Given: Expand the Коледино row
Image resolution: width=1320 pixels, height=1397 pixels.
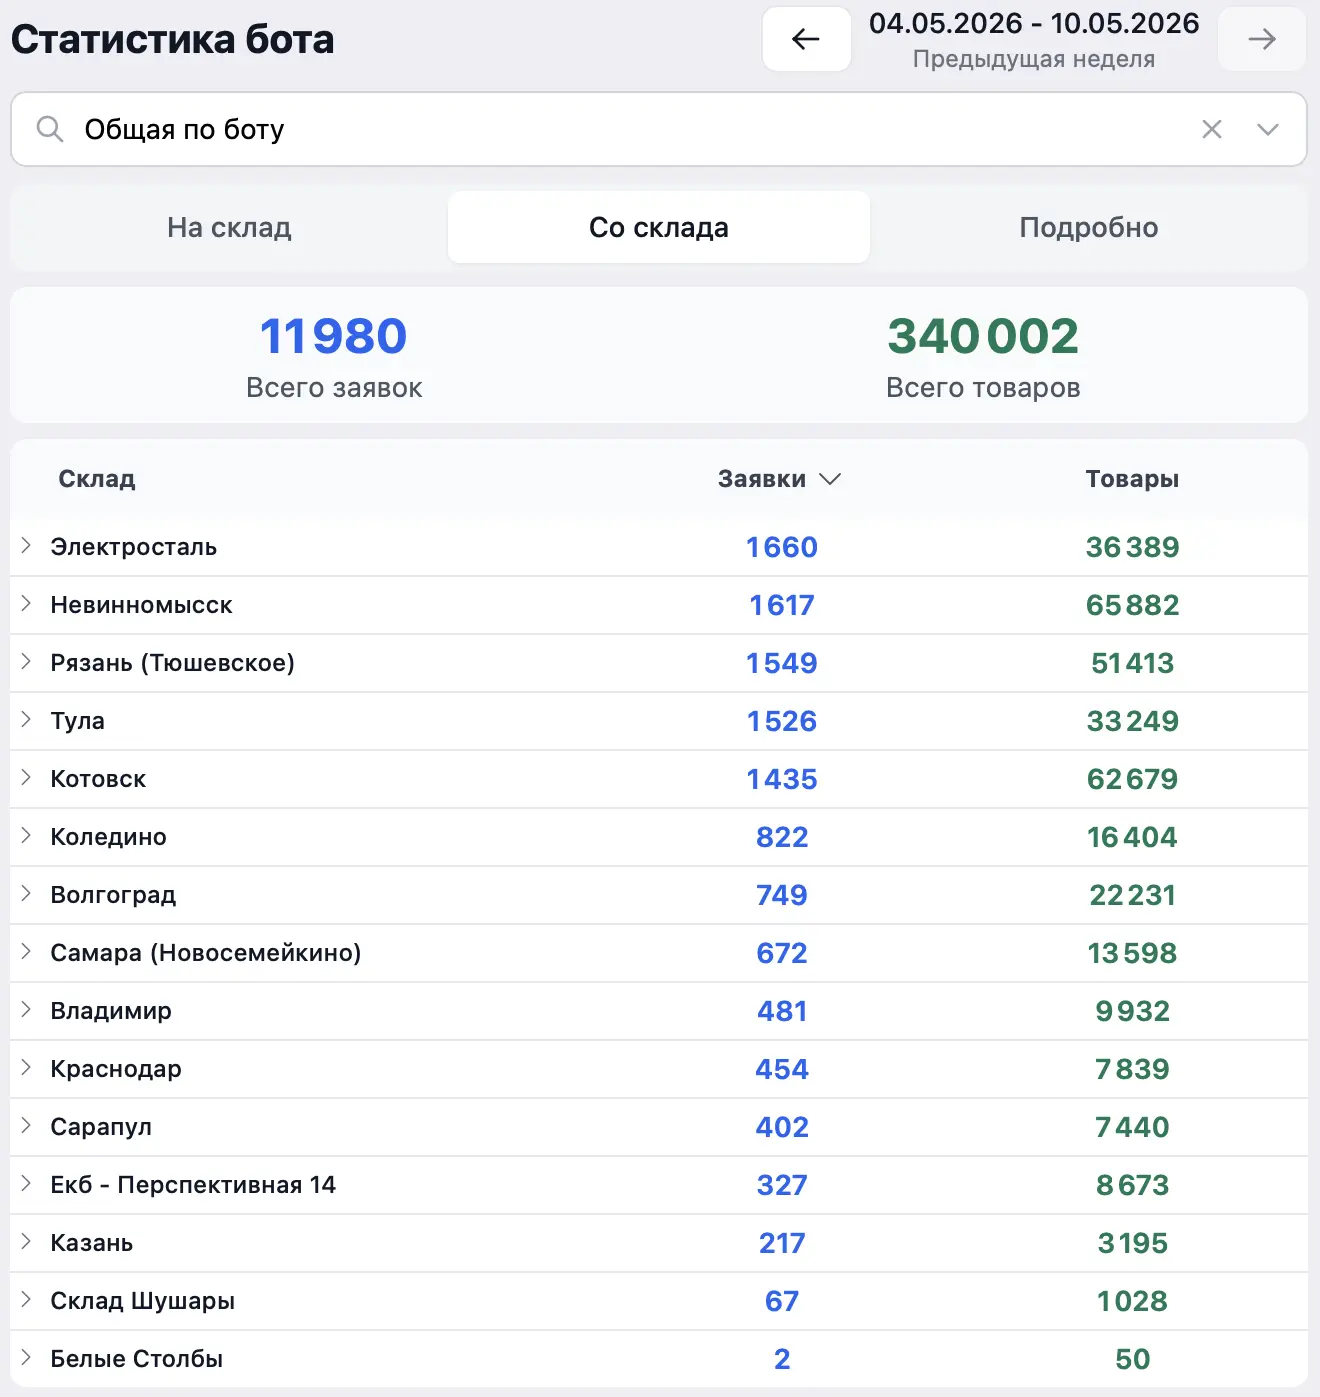Looking at the screenshot, I should tap(27, 836).
